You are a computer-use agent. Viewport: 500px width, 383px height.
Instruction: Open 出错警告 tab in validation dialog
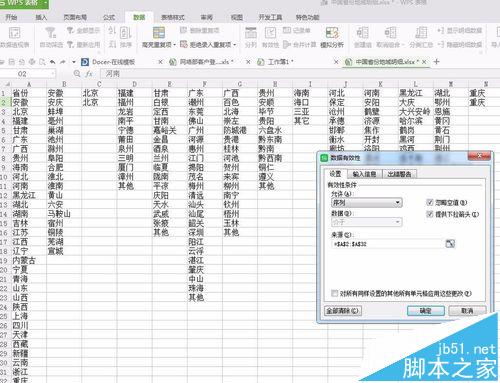point(399,174)
